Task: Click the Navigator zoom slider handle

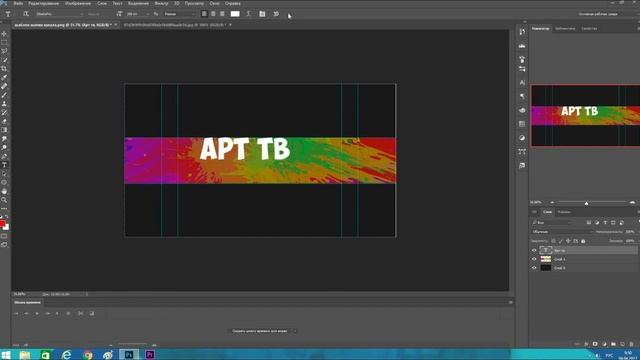Action: pyautogui.click(x=587, y=203)
